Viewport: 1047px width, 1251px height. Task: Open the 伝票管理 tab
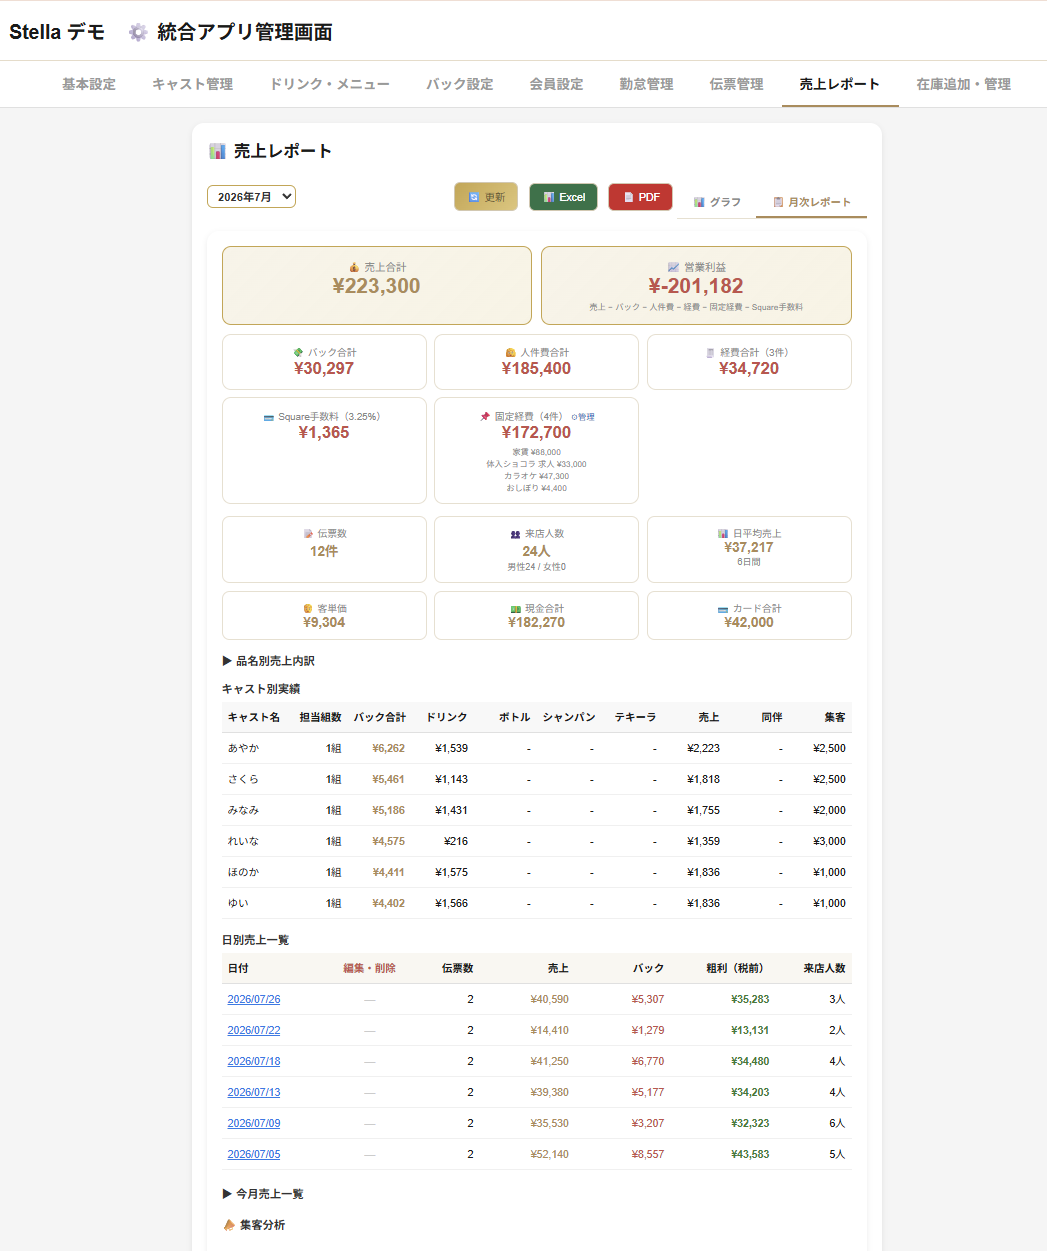coord(736,84)
